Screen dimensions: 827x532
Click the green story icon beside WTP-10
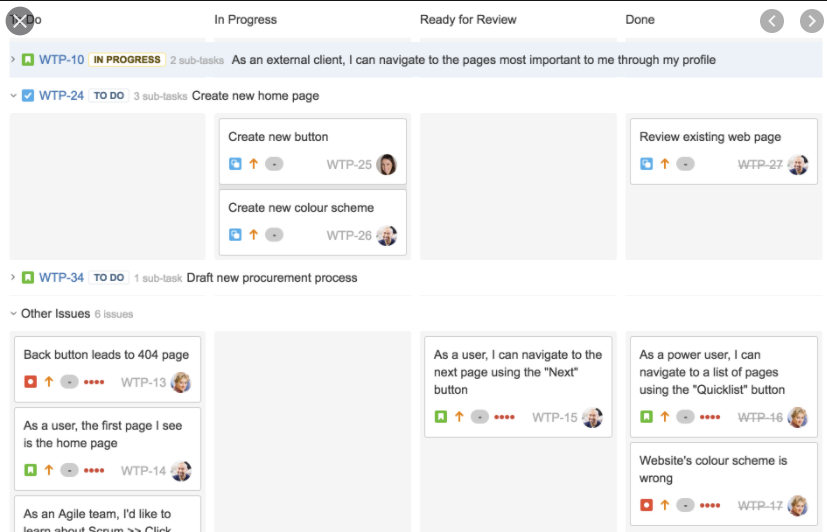28,60
